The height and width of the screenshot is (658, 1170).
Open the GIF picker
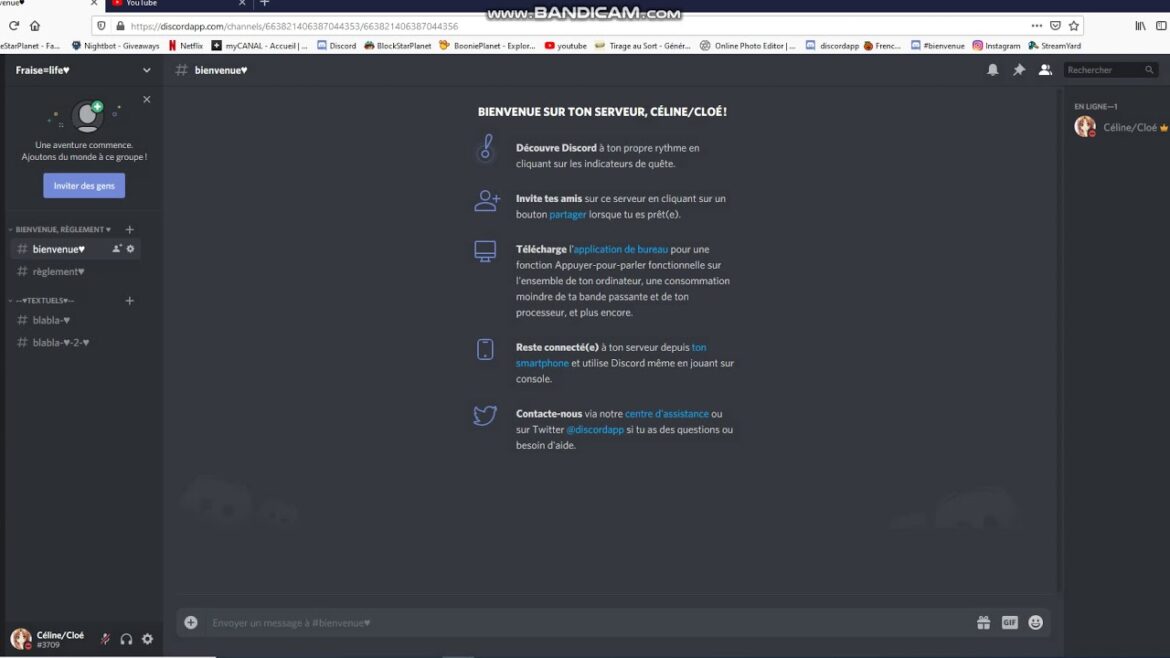coord(1009,621)
